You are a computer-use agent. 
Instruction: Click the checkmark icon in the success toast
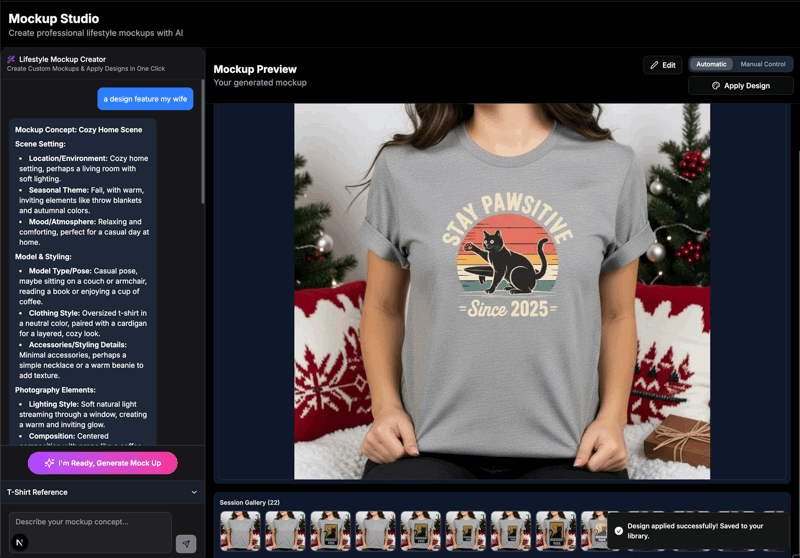coord(618,531)
